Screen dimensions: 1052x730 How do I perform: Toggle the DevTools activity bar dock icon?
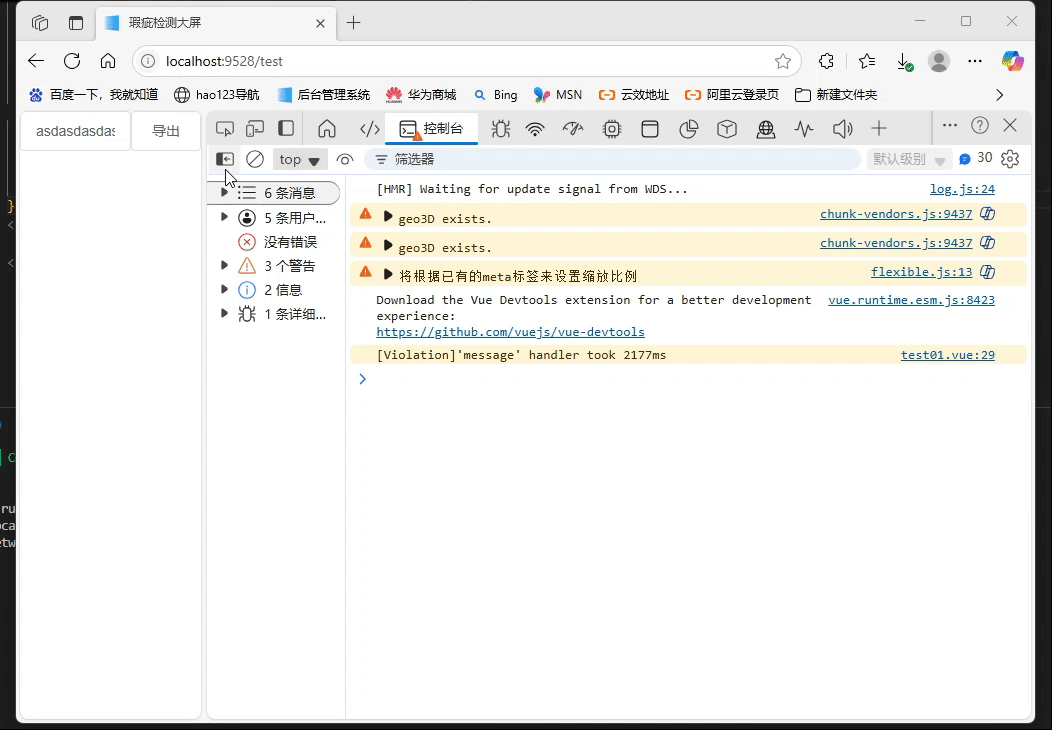286,128
